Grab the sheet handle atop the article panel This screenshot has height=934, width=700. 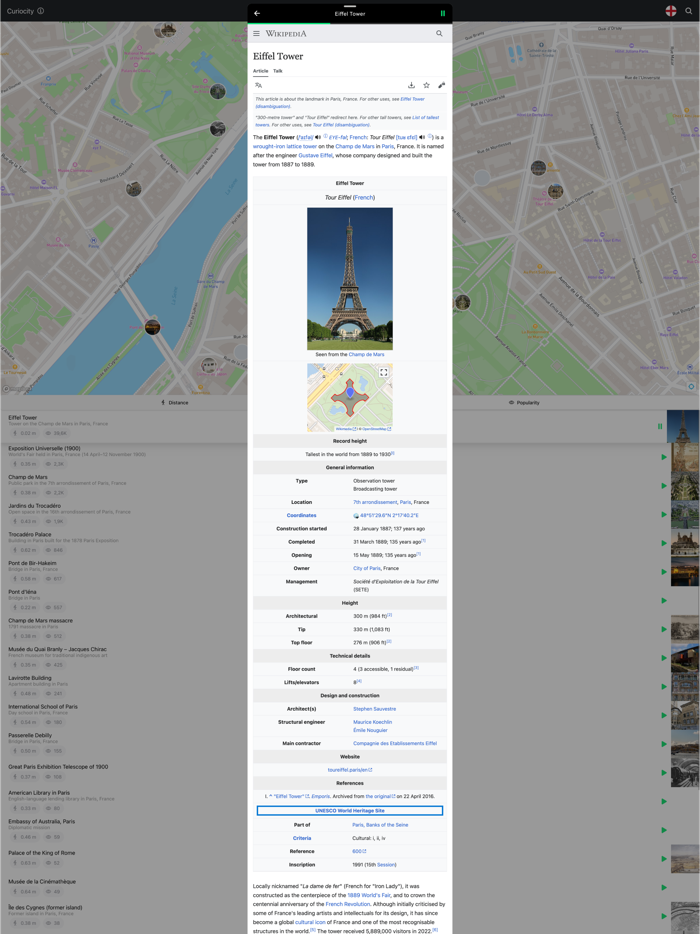[x=350, y=6]
